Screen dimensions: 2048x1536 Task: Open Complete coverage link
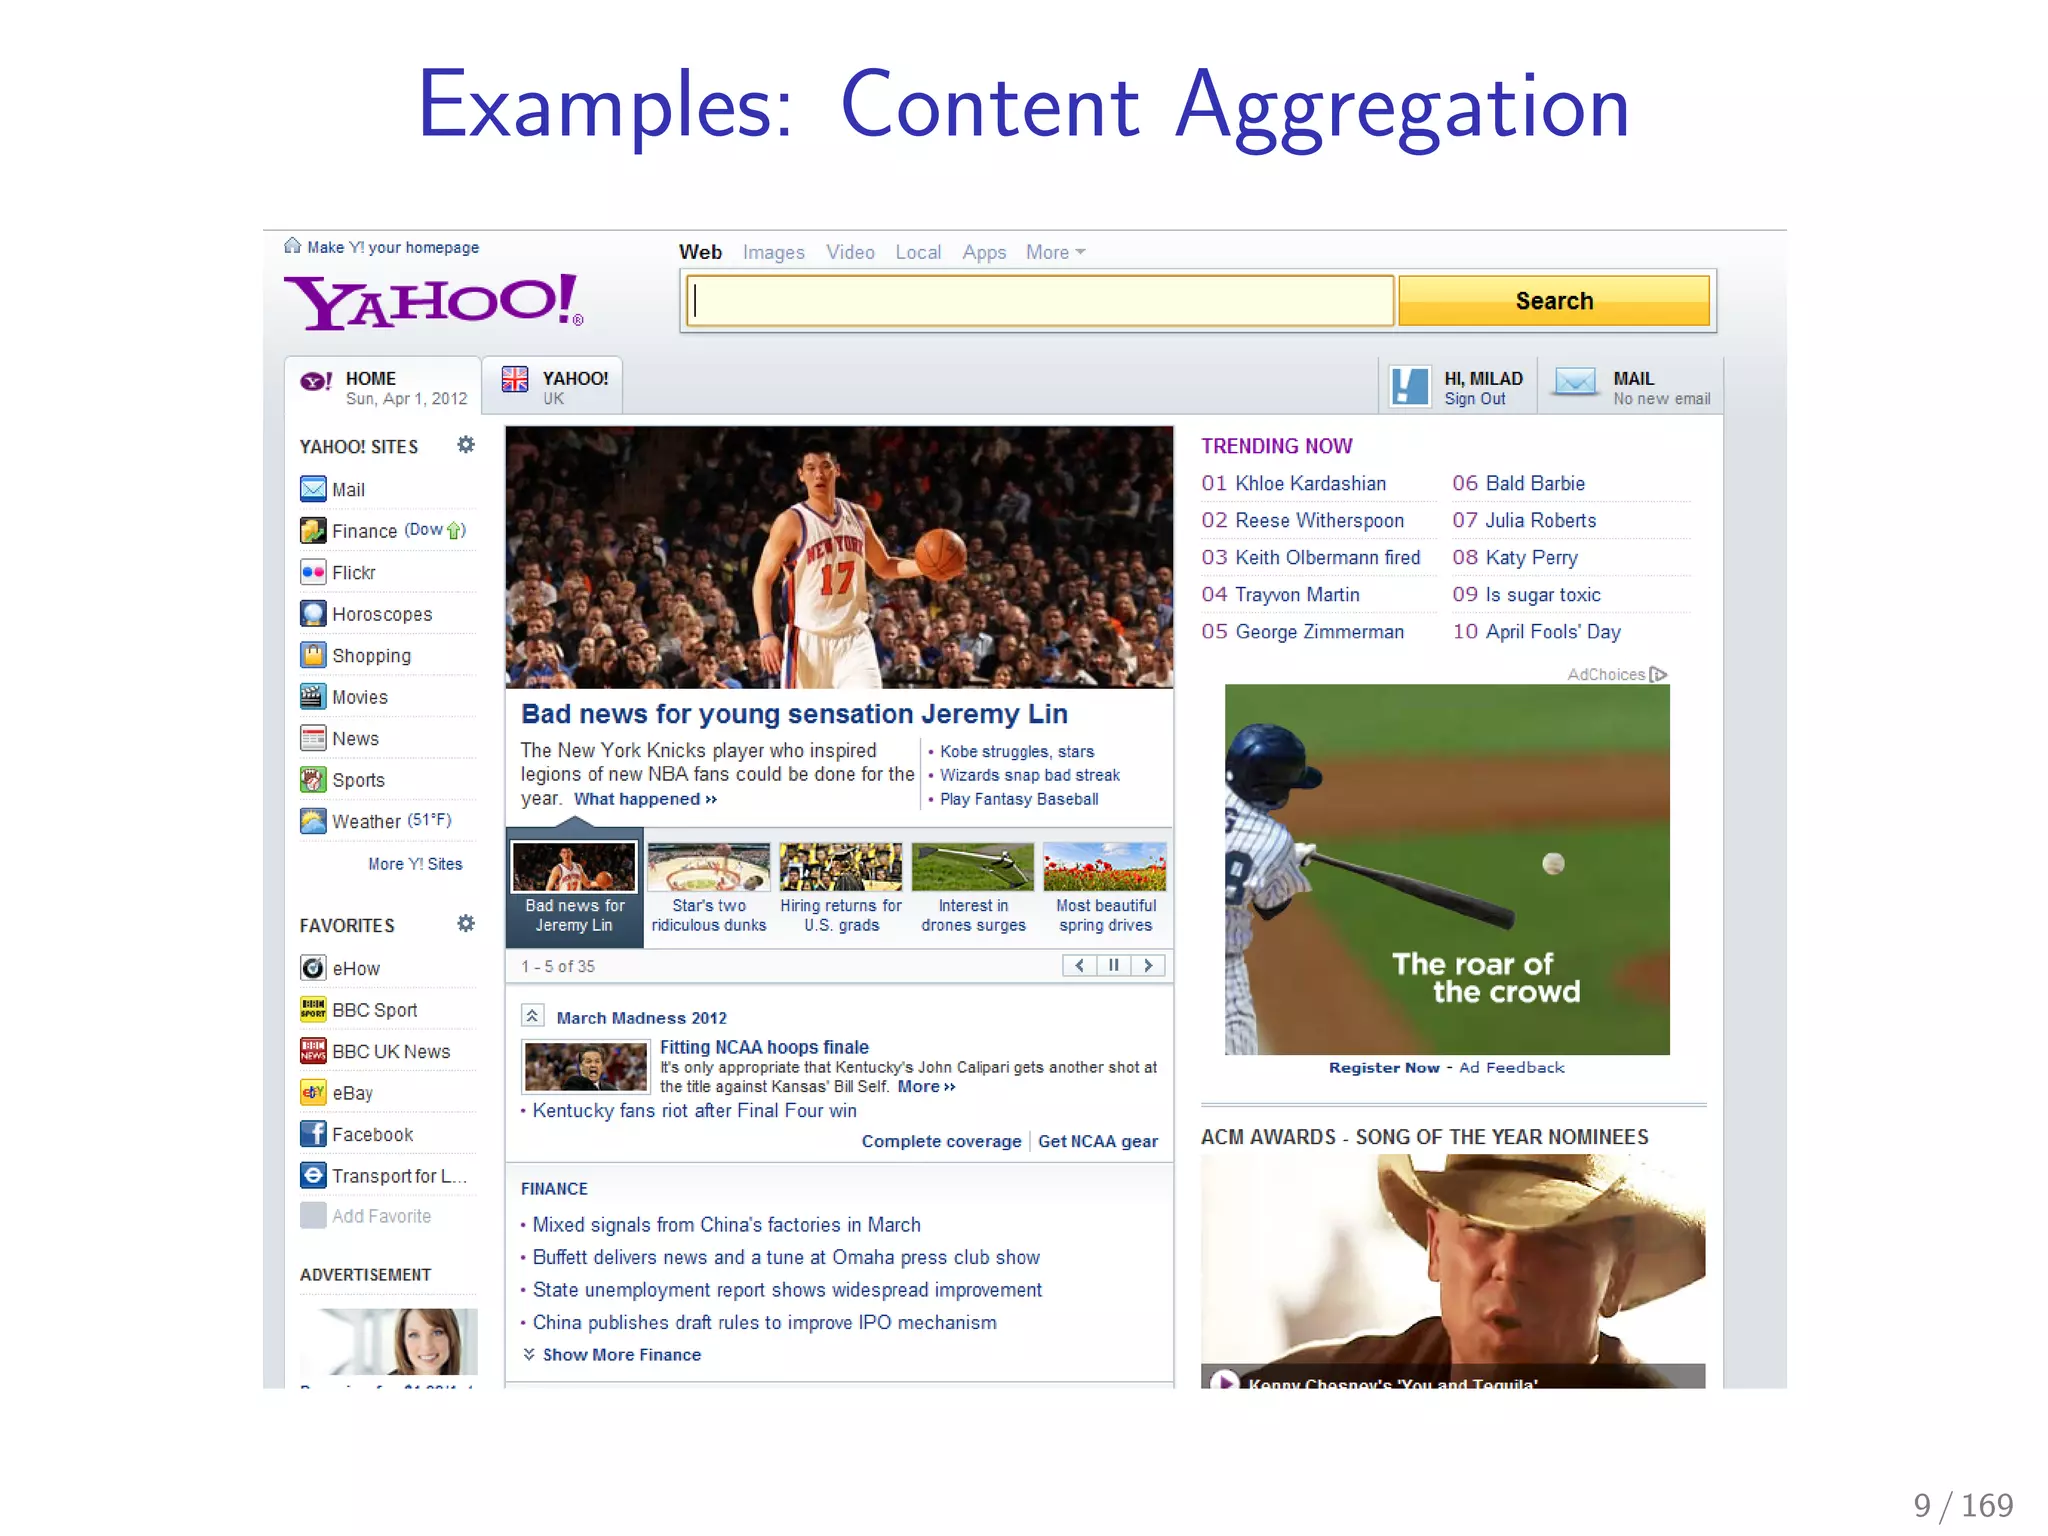[941, 1141]
